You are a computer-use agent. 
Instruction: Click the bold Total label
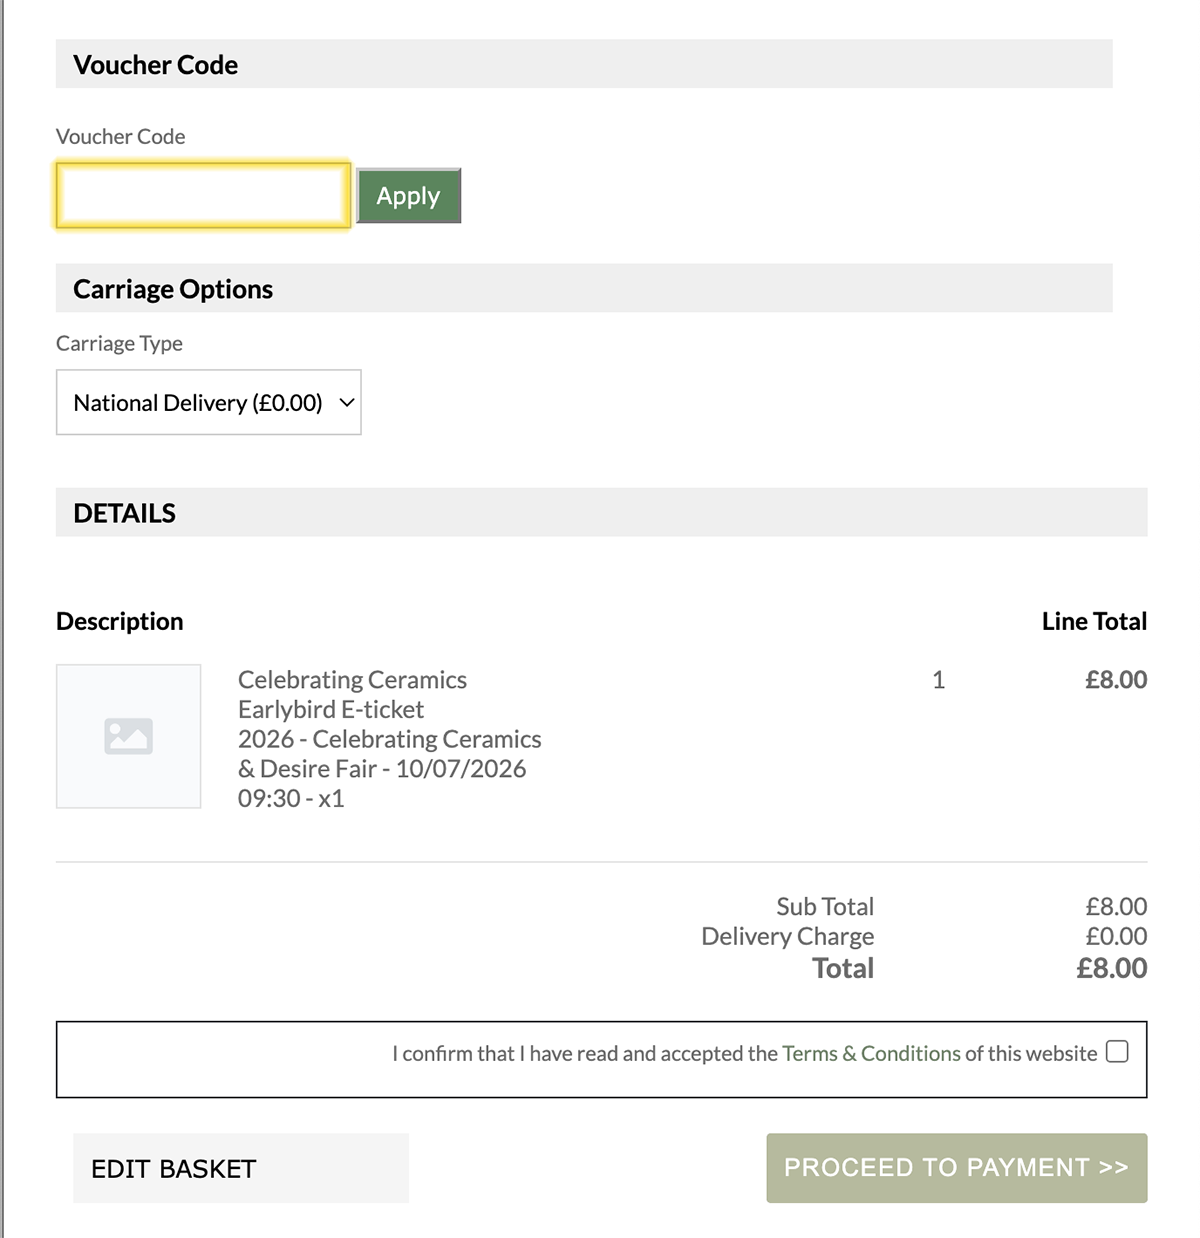click(x=843, y=968)
